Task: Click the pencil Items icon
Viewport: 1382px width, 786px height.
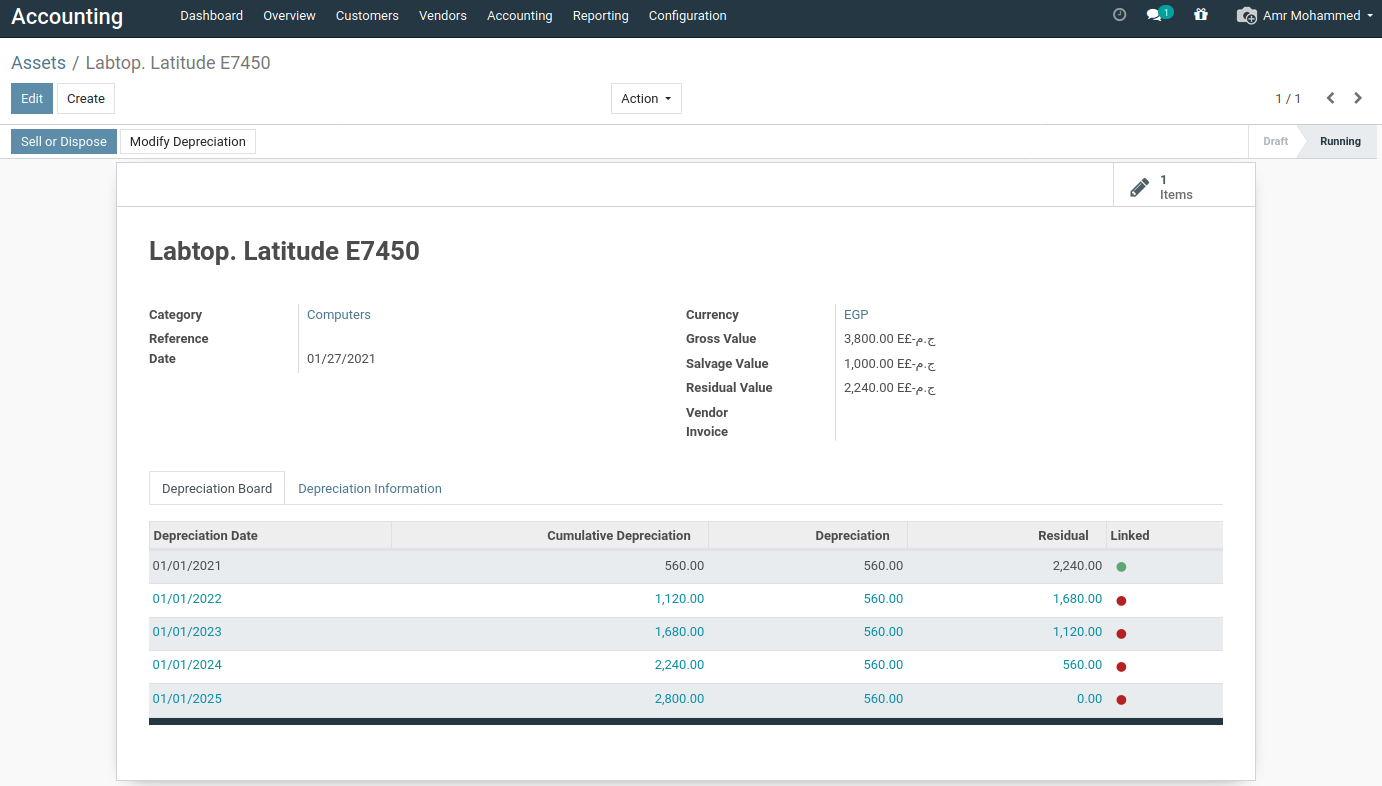Action: coord(1139,187)
